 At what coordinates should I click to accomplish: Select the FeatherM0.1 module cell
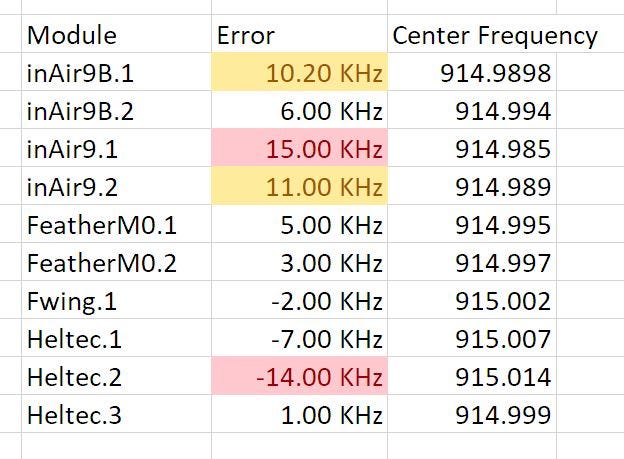[116, 224]
